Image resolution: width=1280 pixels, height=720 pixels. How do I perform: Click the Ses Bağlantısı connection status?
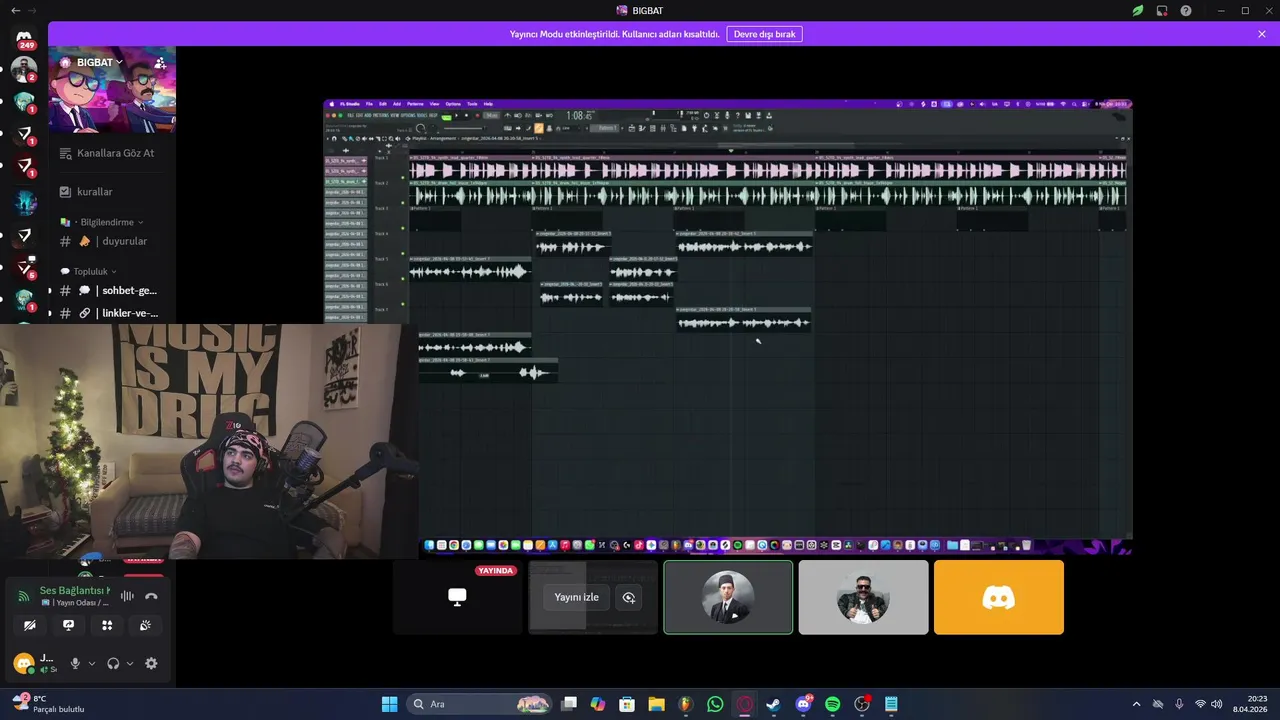[75, 590]
